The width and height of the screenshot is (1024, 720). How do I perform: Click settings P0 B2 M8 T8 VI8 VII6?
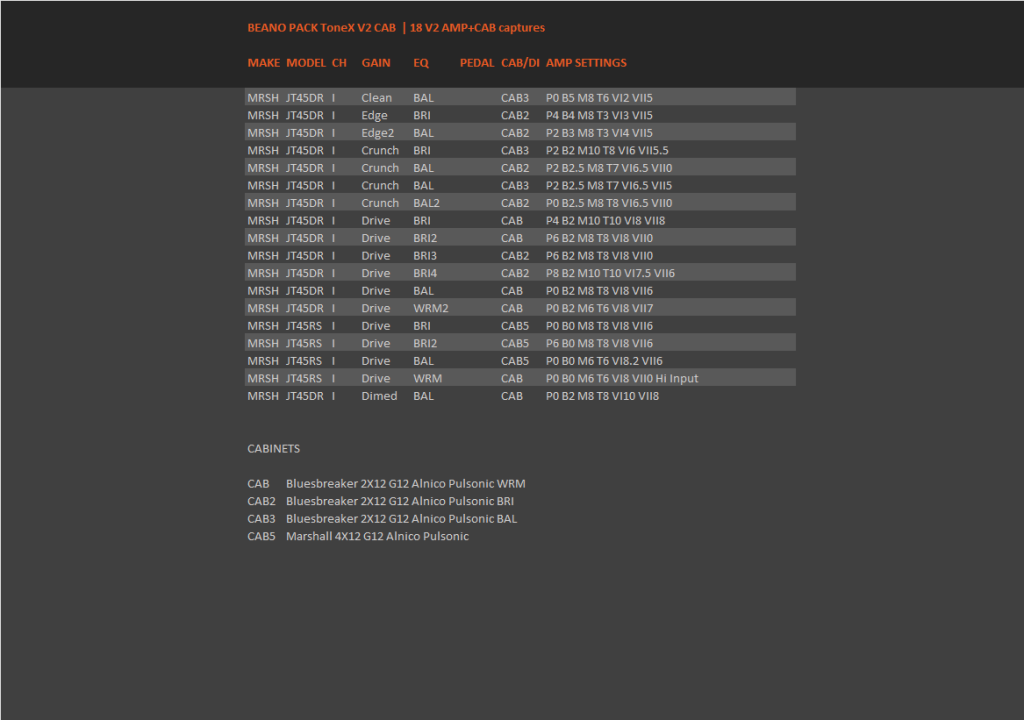[x=599, y=291]
